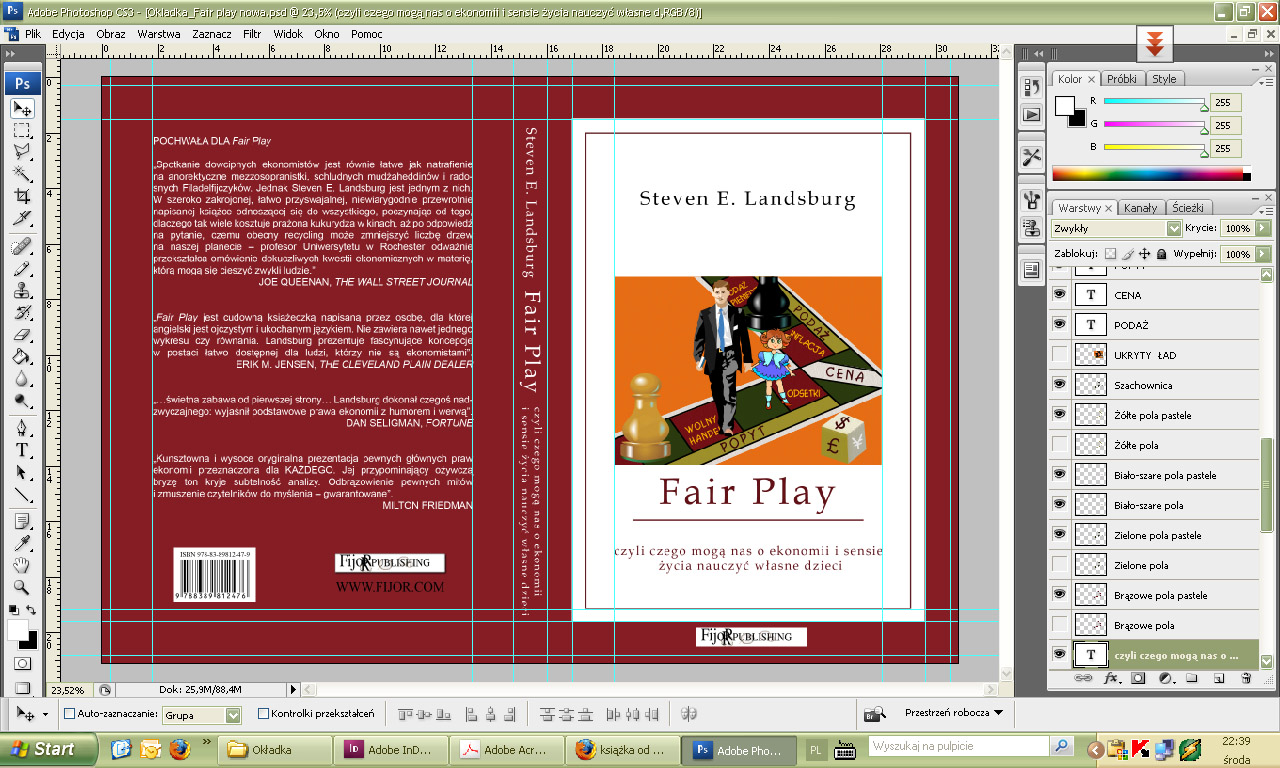Switch to the Kanały tab
The height and width of the screenshot is (768, 1280).
coord(1140,208)
